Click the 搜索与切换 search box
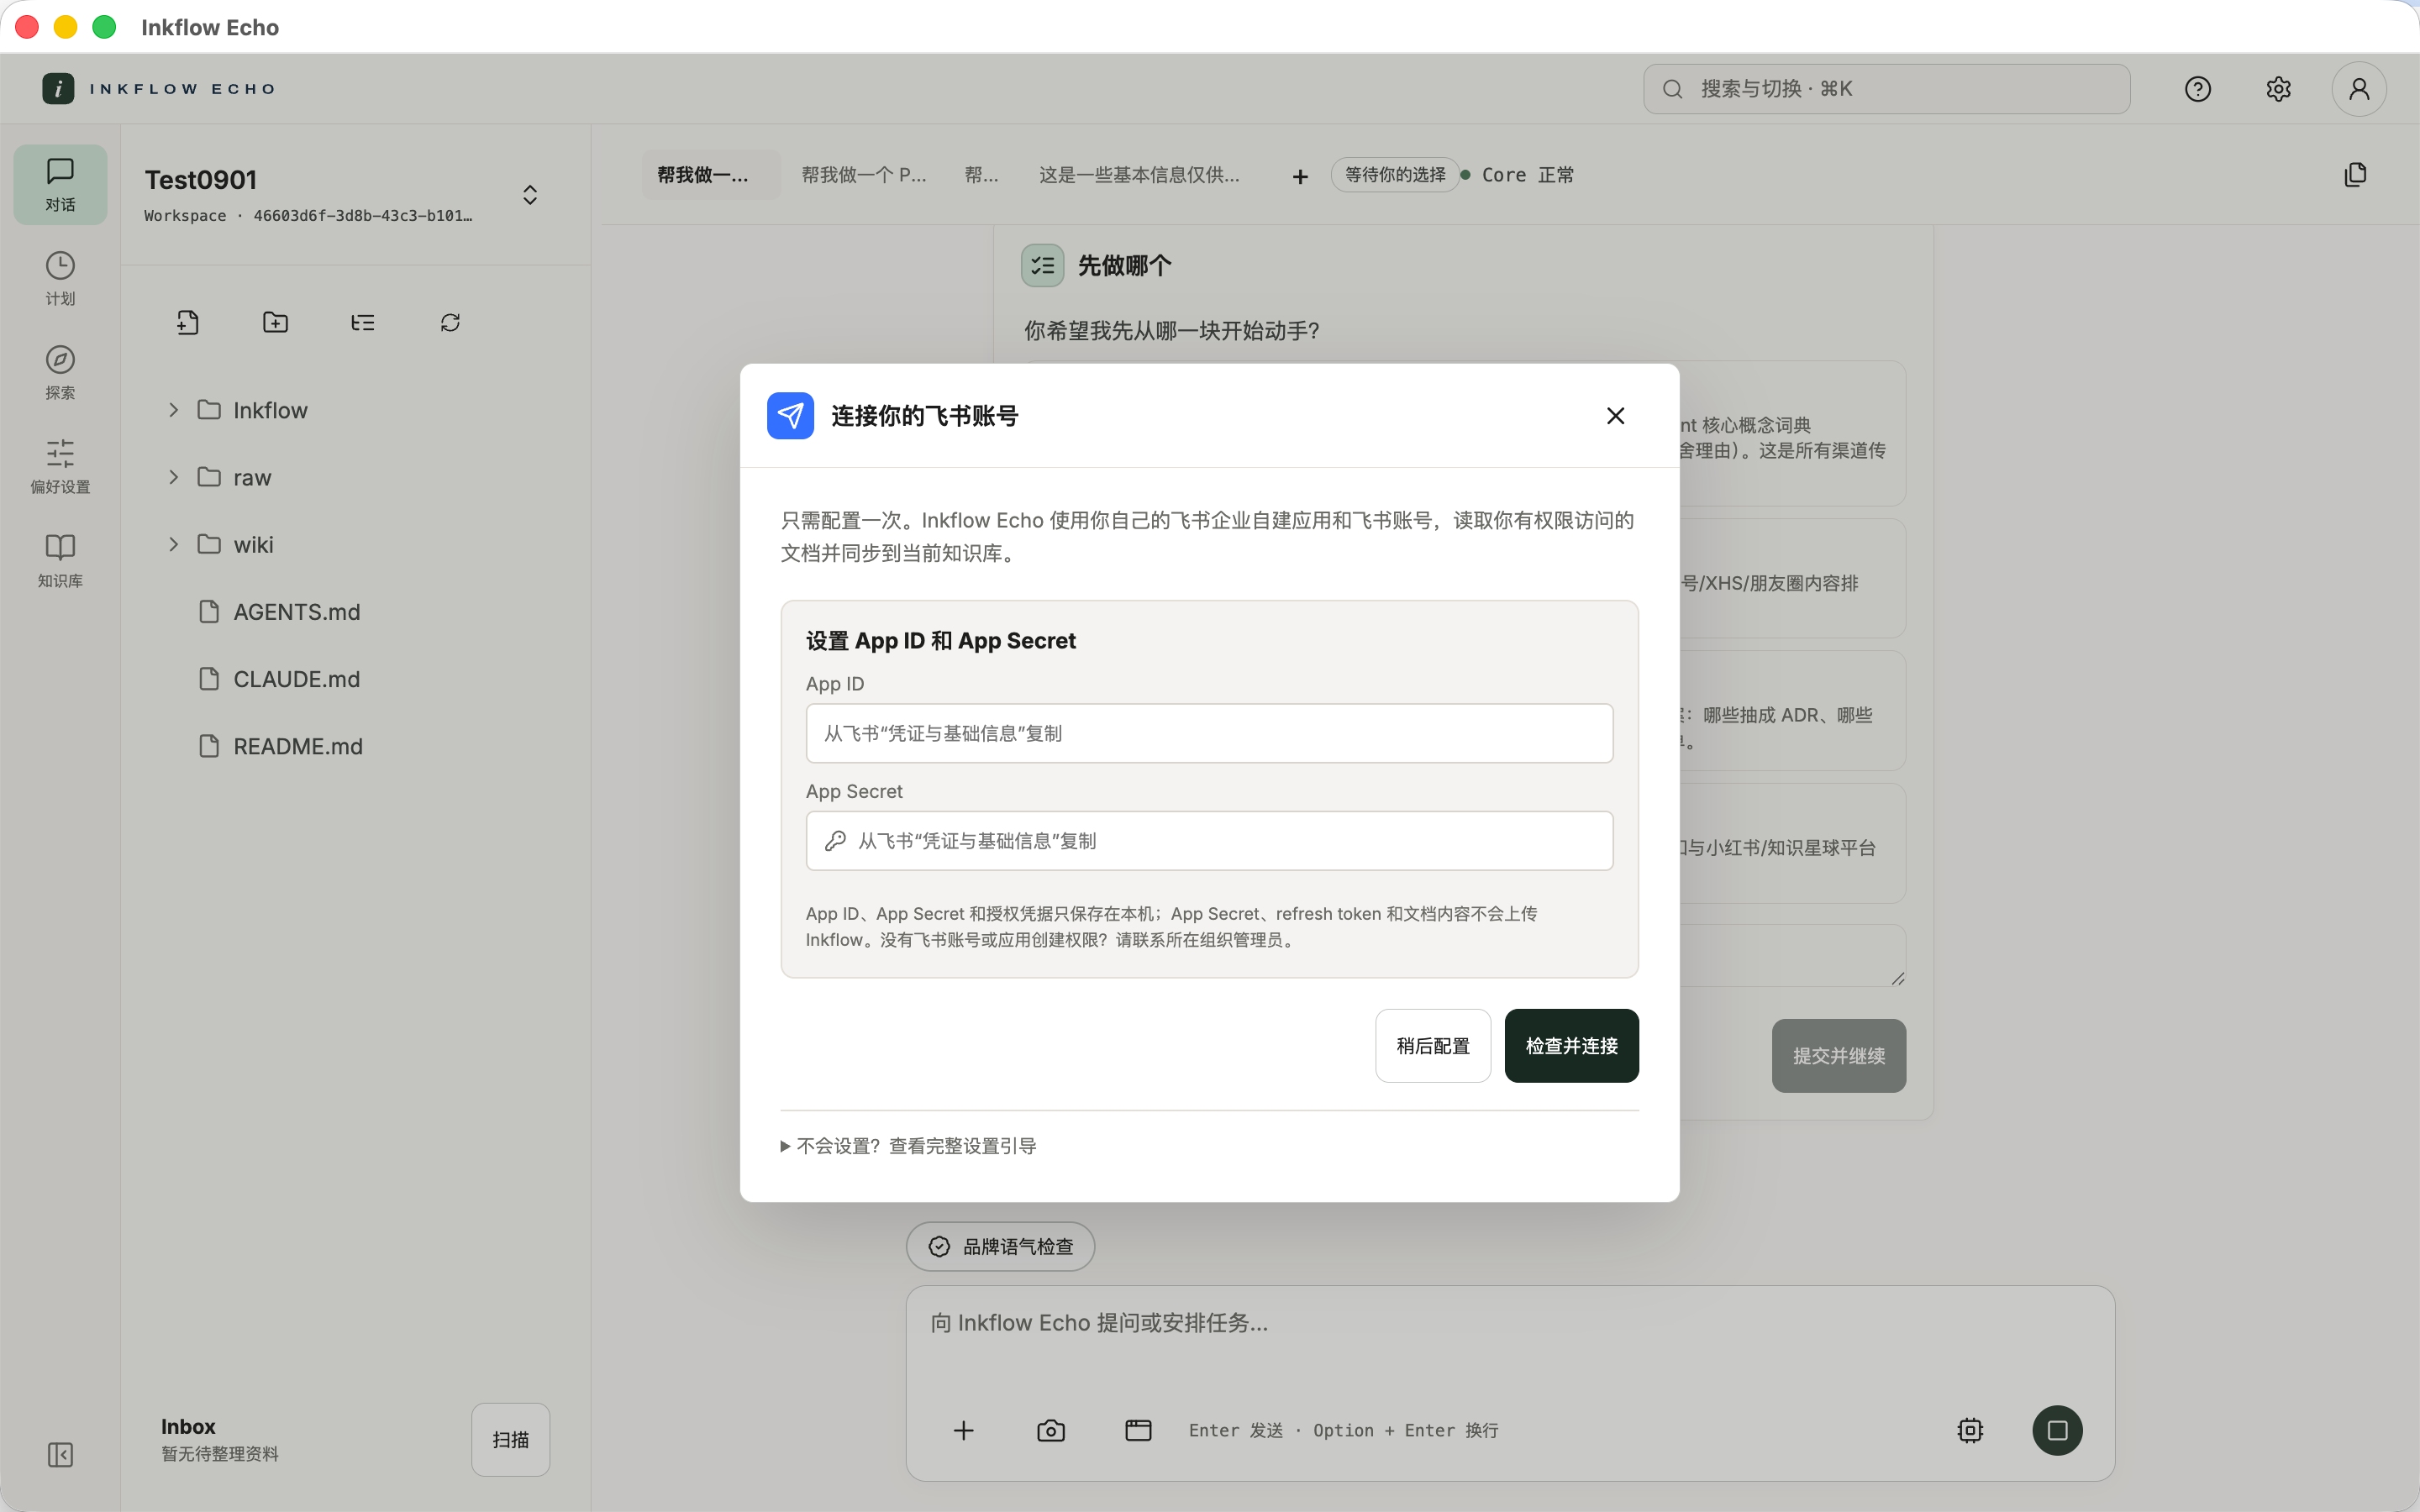Viewport: 2420px width, 1512px height. [x=1886, y=89]
